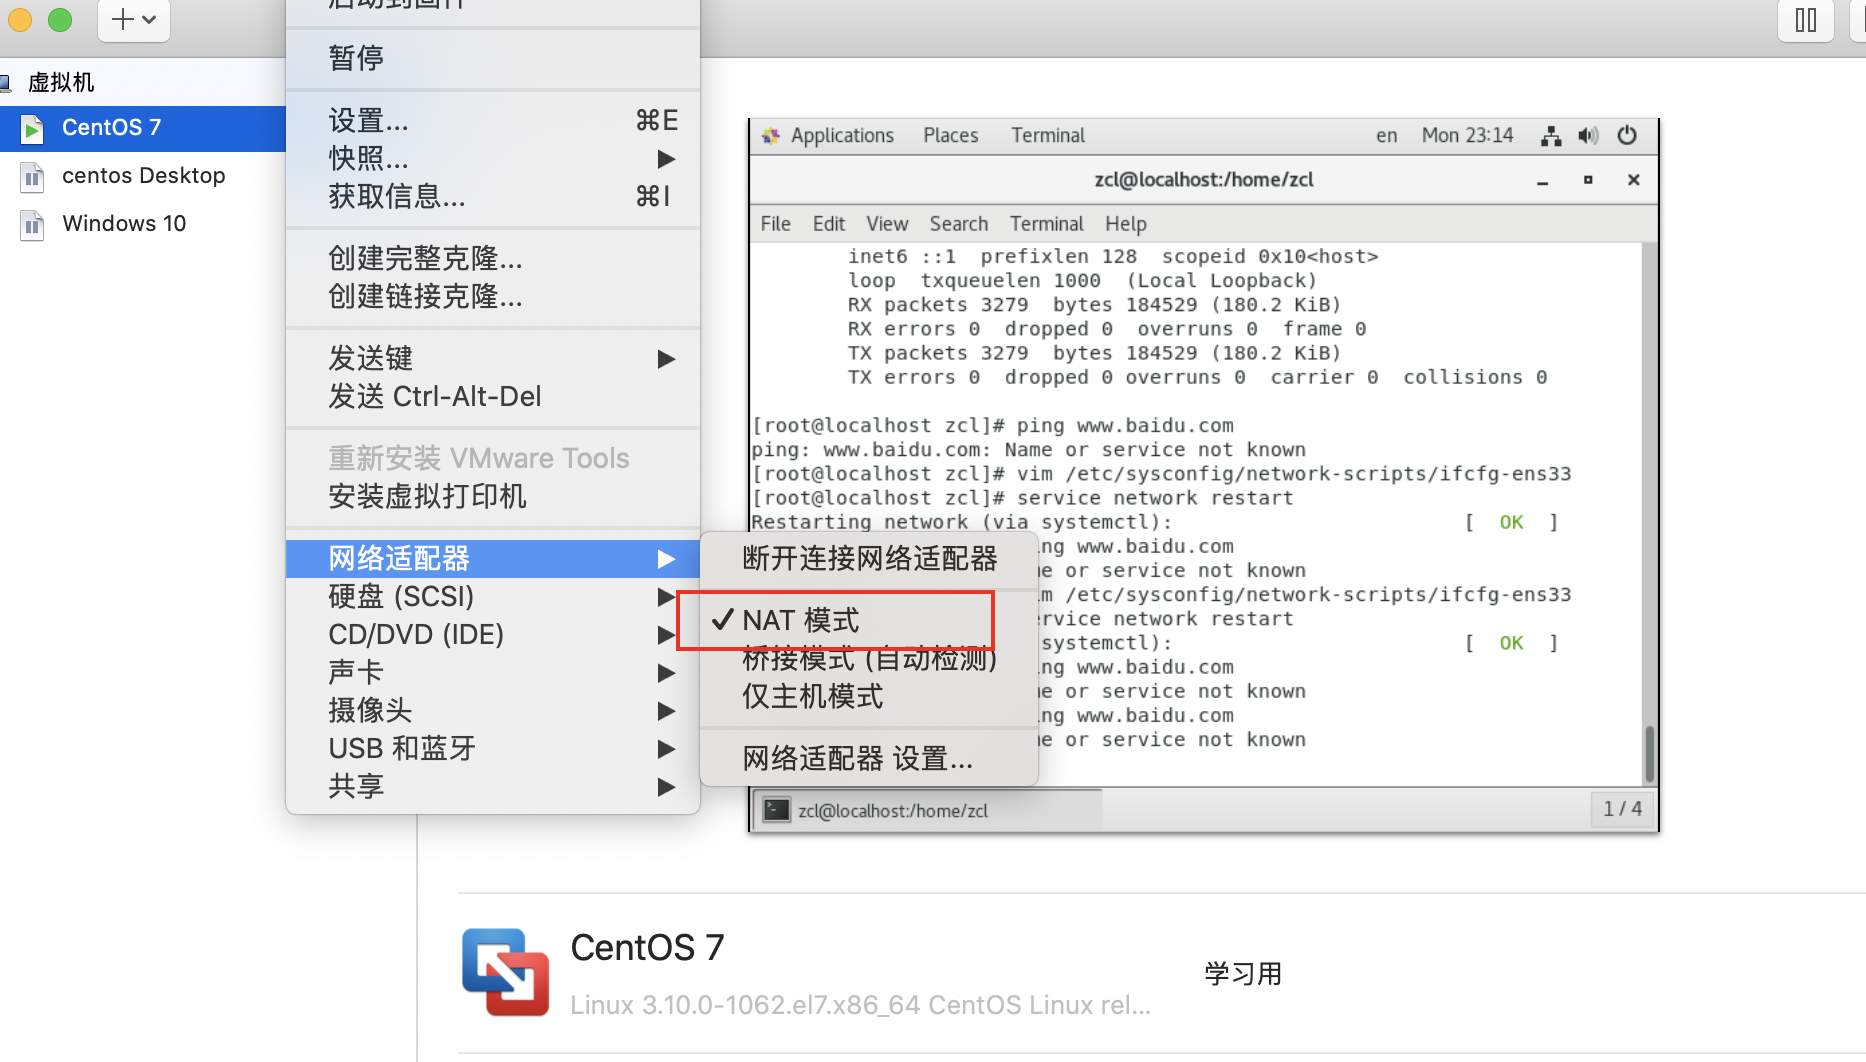
Task: Expand the 摄像头 submenu
Action: tap(492, 710)
